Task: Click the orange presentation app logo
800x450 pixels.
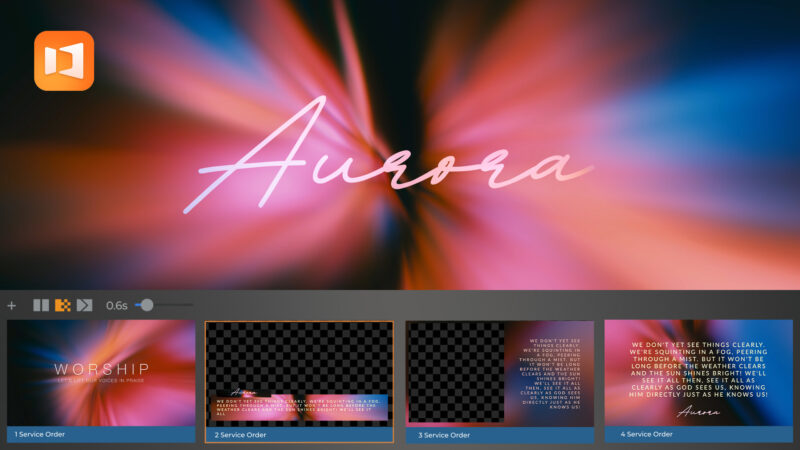Action: point(64,61)
